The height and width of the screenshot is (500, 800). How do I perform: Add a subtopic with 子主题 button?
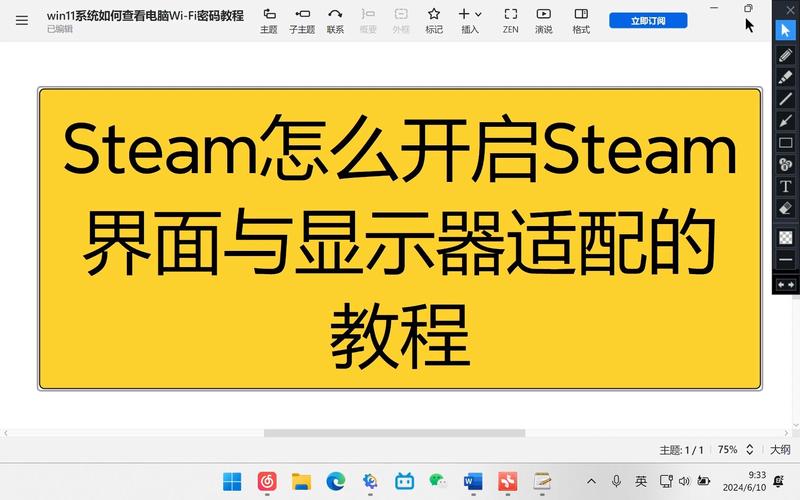tap(302, 21)
